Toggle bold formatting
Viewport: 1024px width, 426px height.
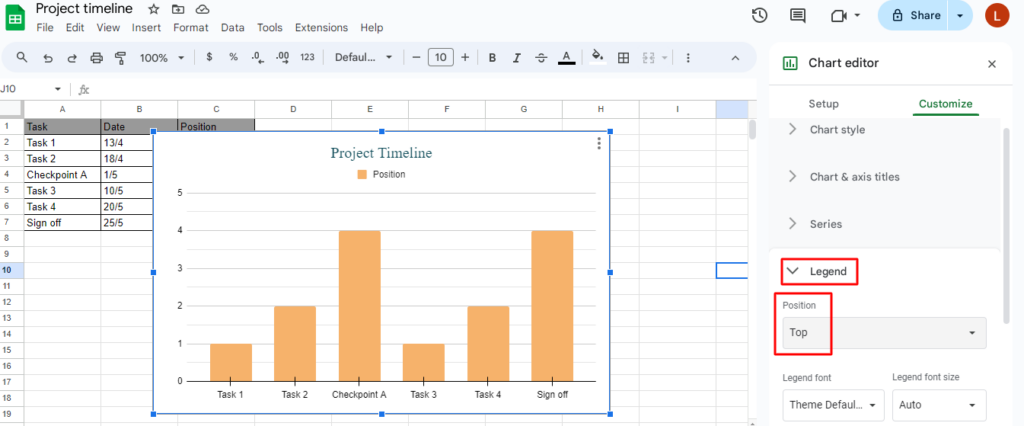pos(492,58)
